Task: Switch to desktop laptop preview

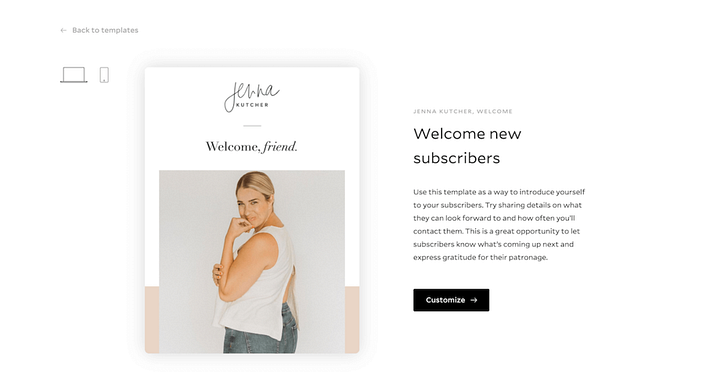Action: (x=73, y=75)
